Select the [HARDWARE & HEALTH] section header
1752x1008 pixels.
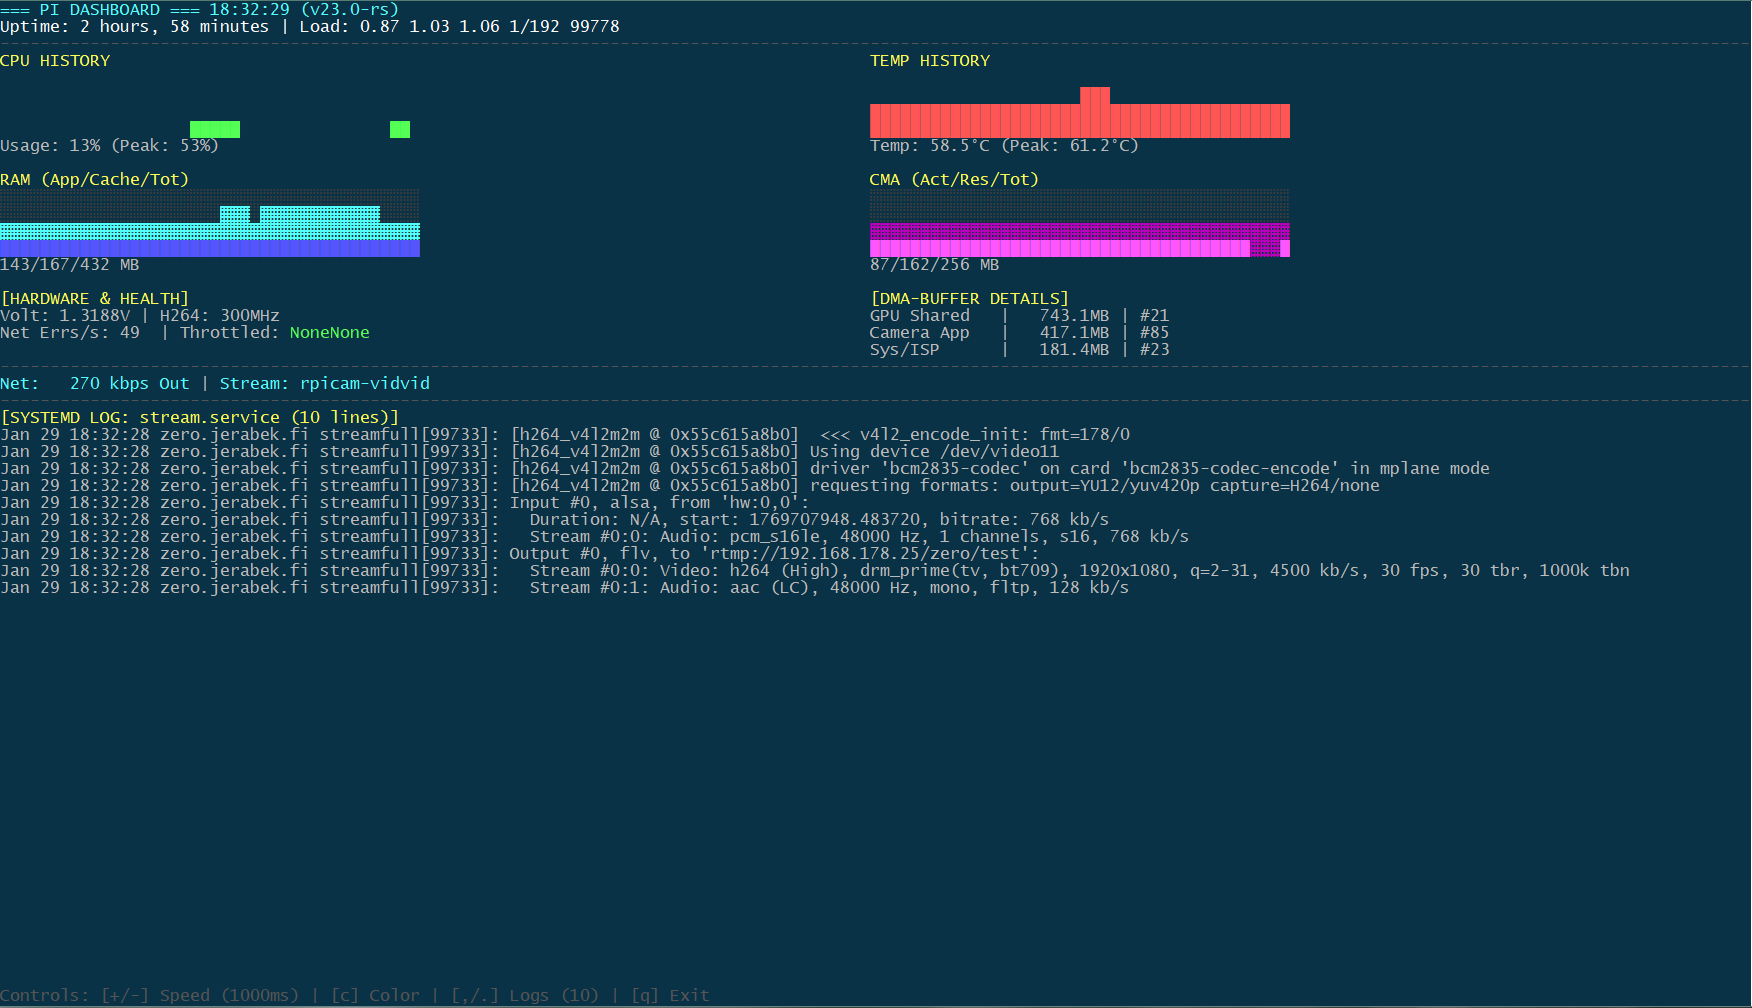point(95,299)
